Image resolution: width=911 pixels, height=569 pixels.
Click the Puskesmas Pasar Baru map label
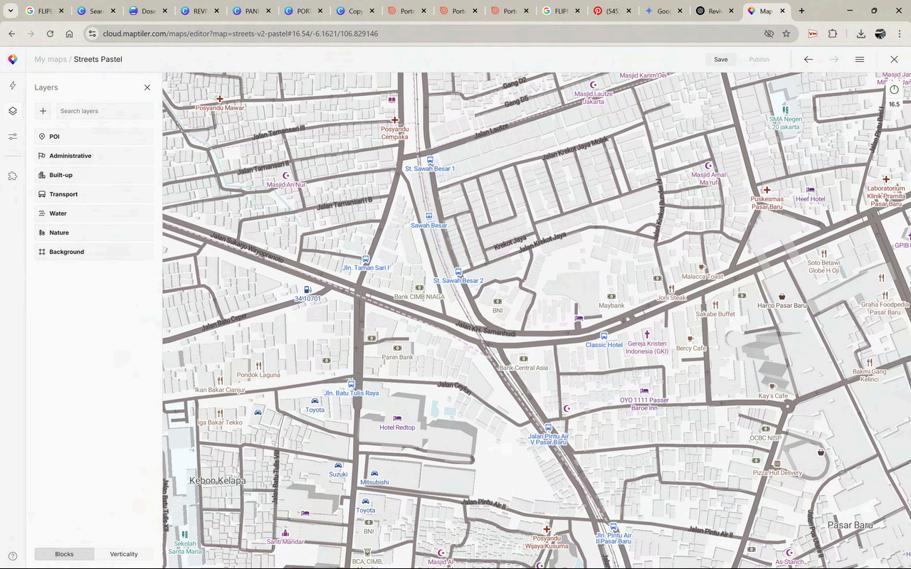pos(767,202)
